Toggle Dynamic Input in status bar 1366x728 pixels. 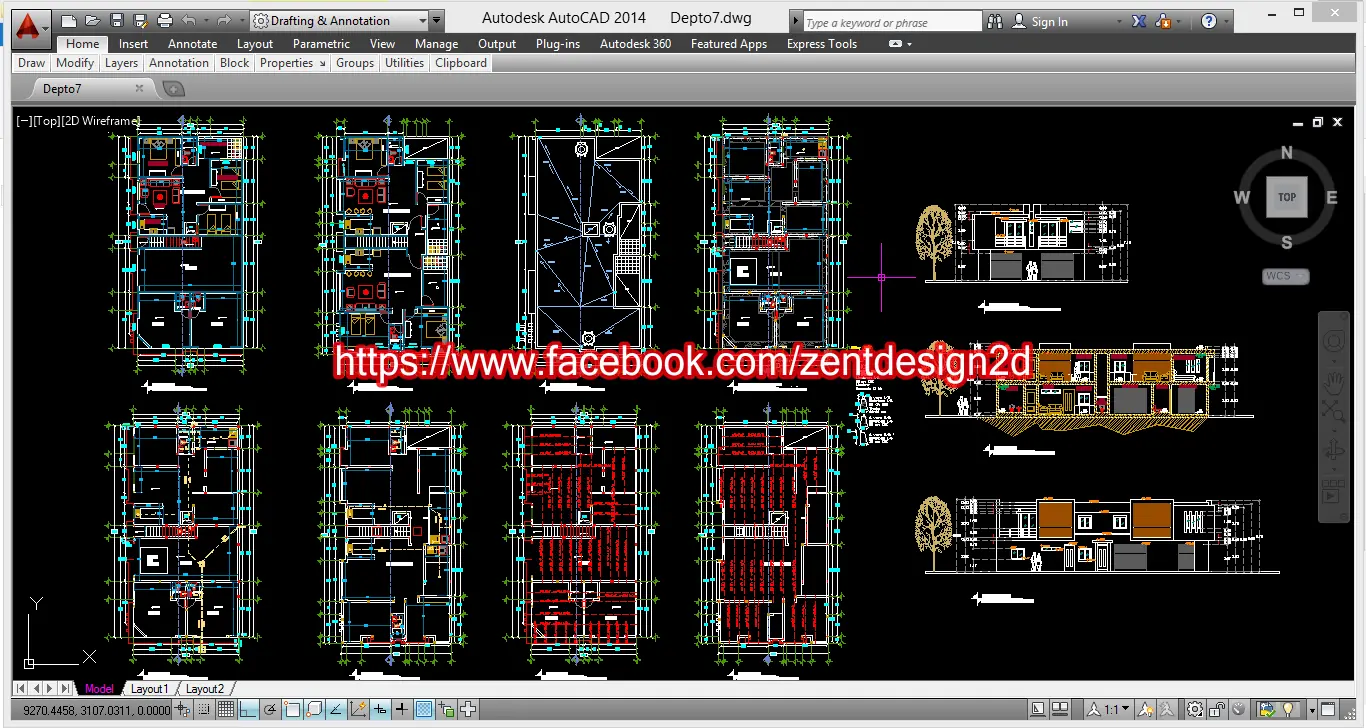pos(380,710)
